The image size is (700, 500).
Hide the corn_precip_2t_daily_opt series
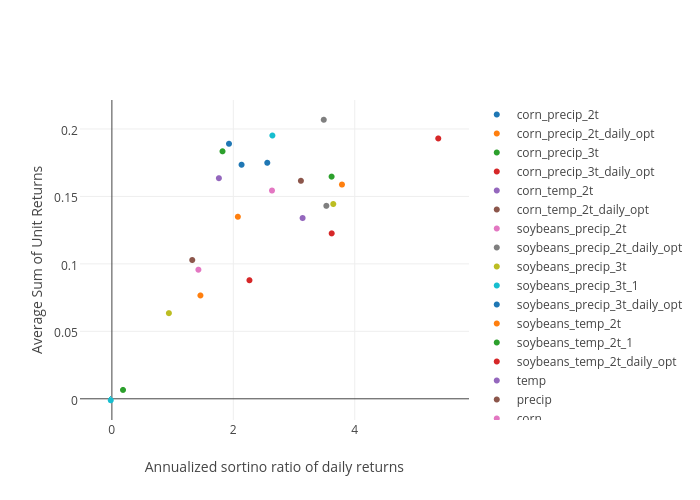coord(585,133)
